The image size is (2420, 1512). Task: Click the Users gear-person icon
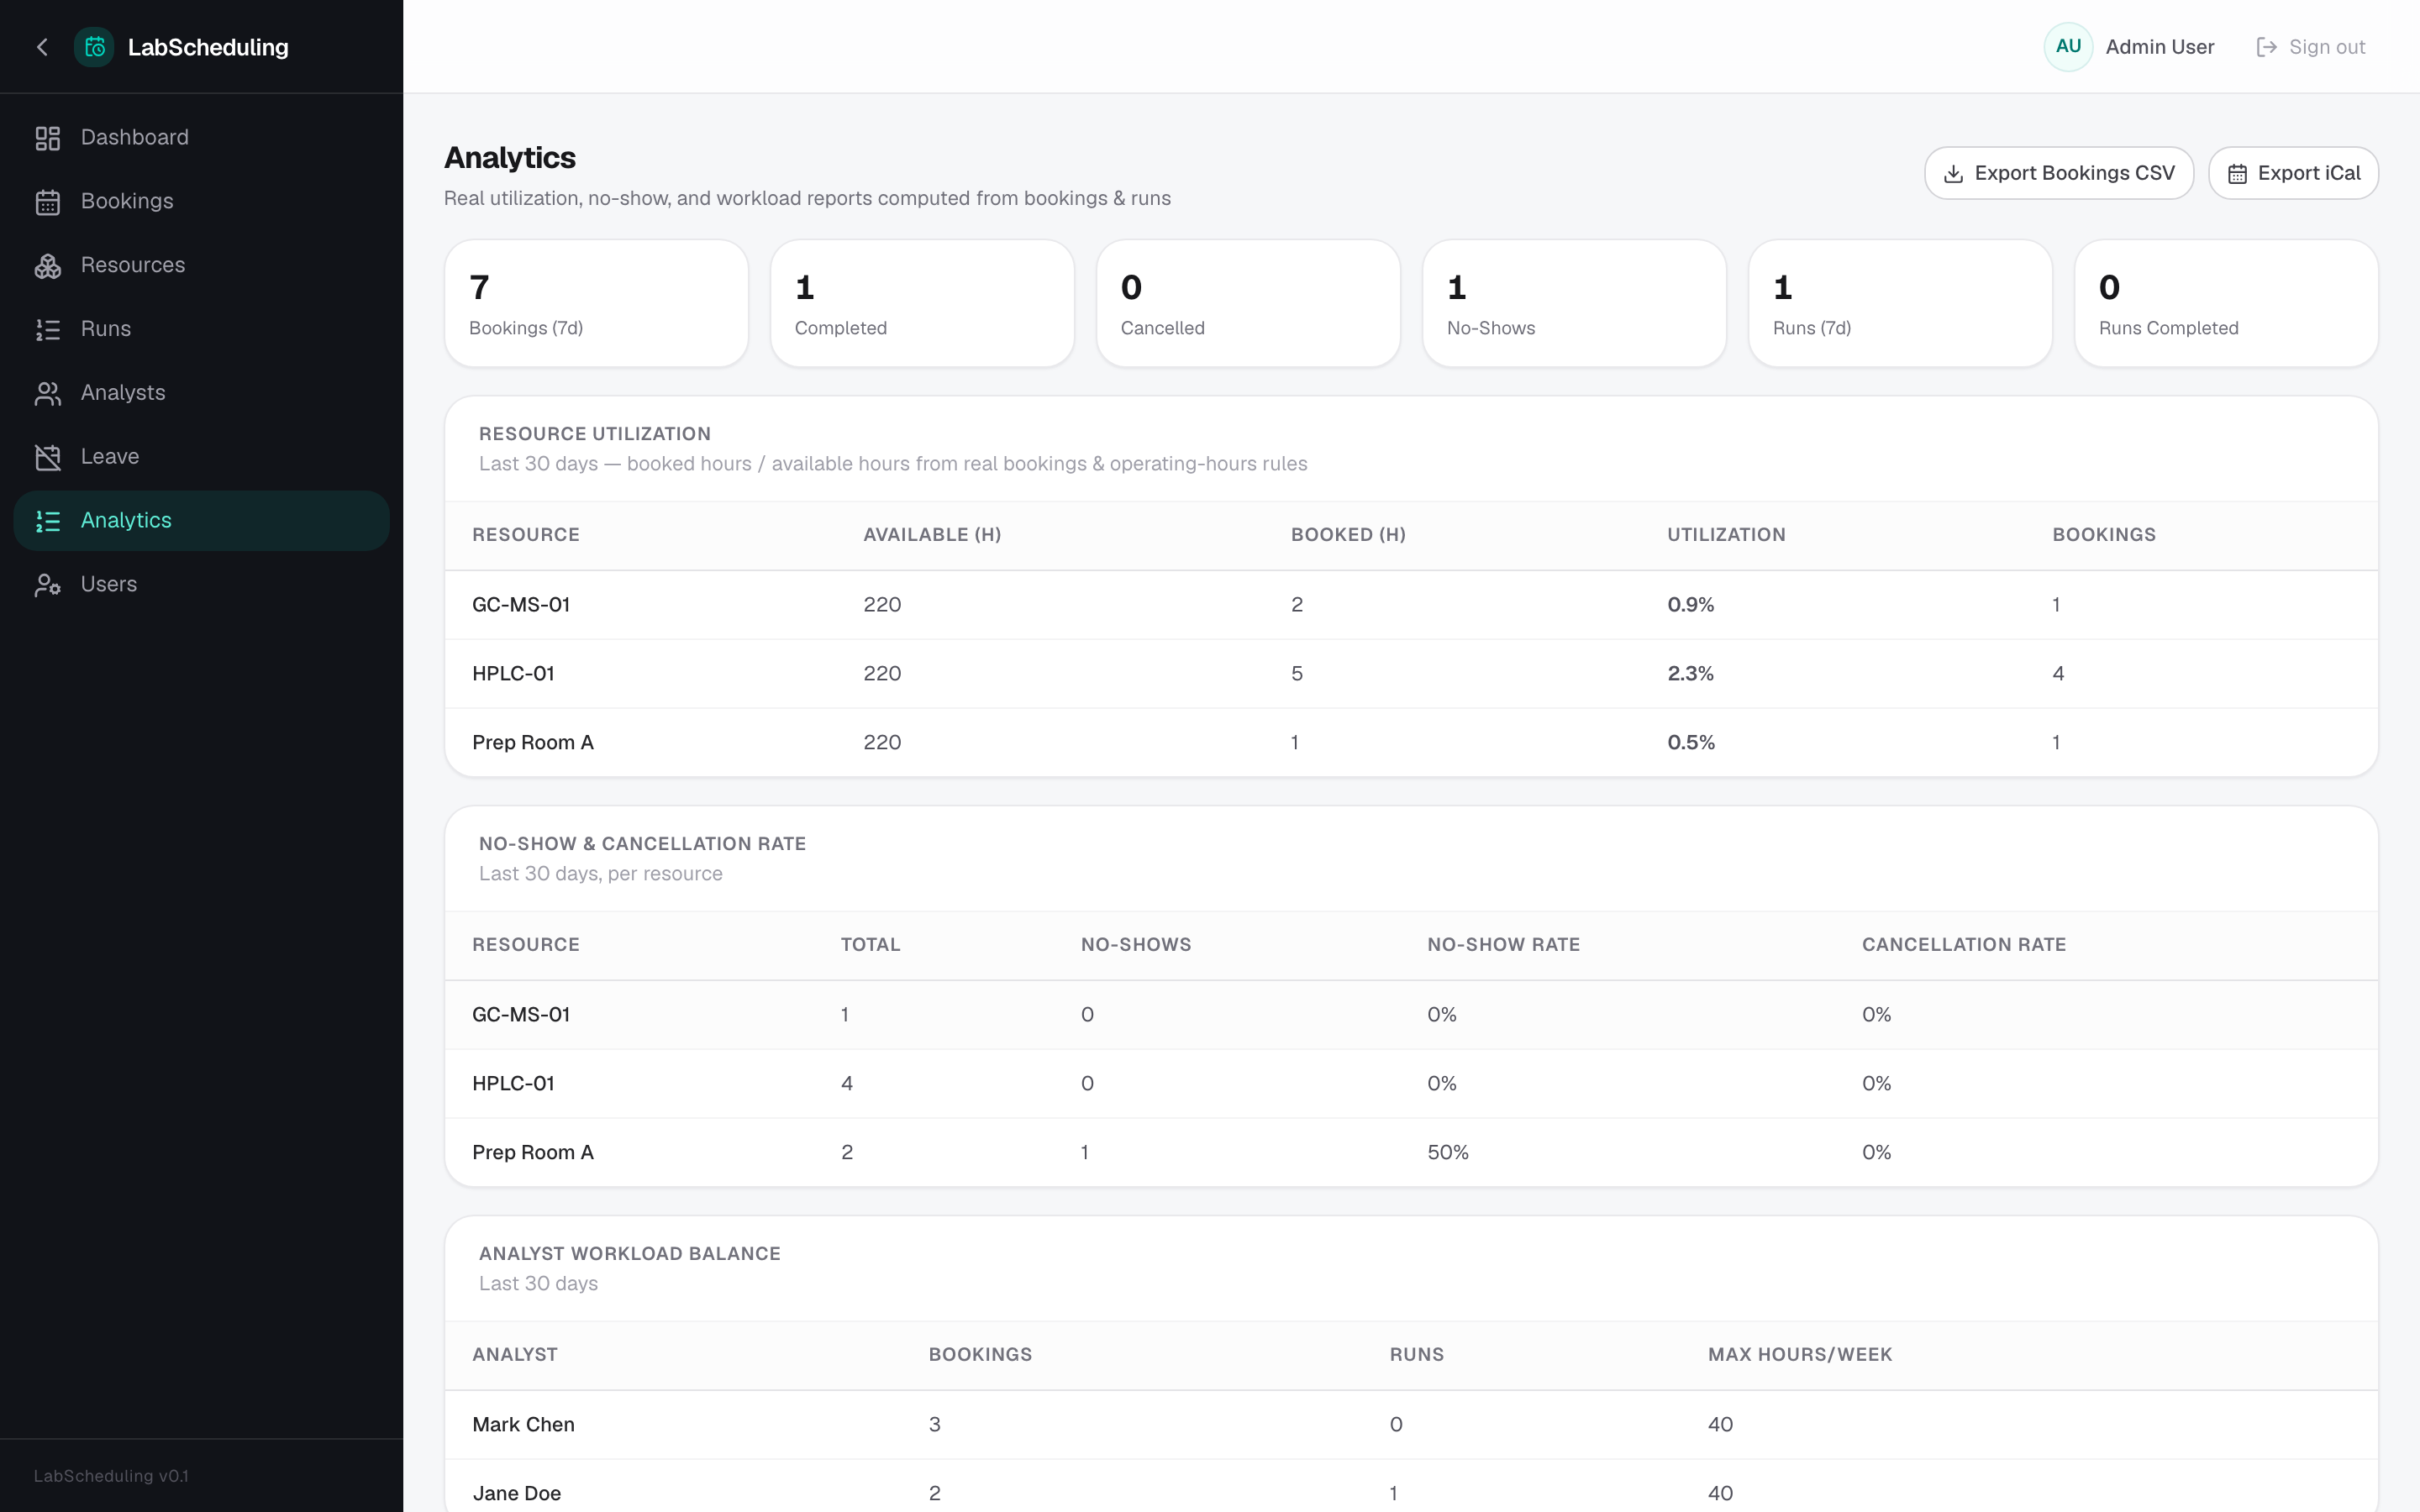click(48, 585)
